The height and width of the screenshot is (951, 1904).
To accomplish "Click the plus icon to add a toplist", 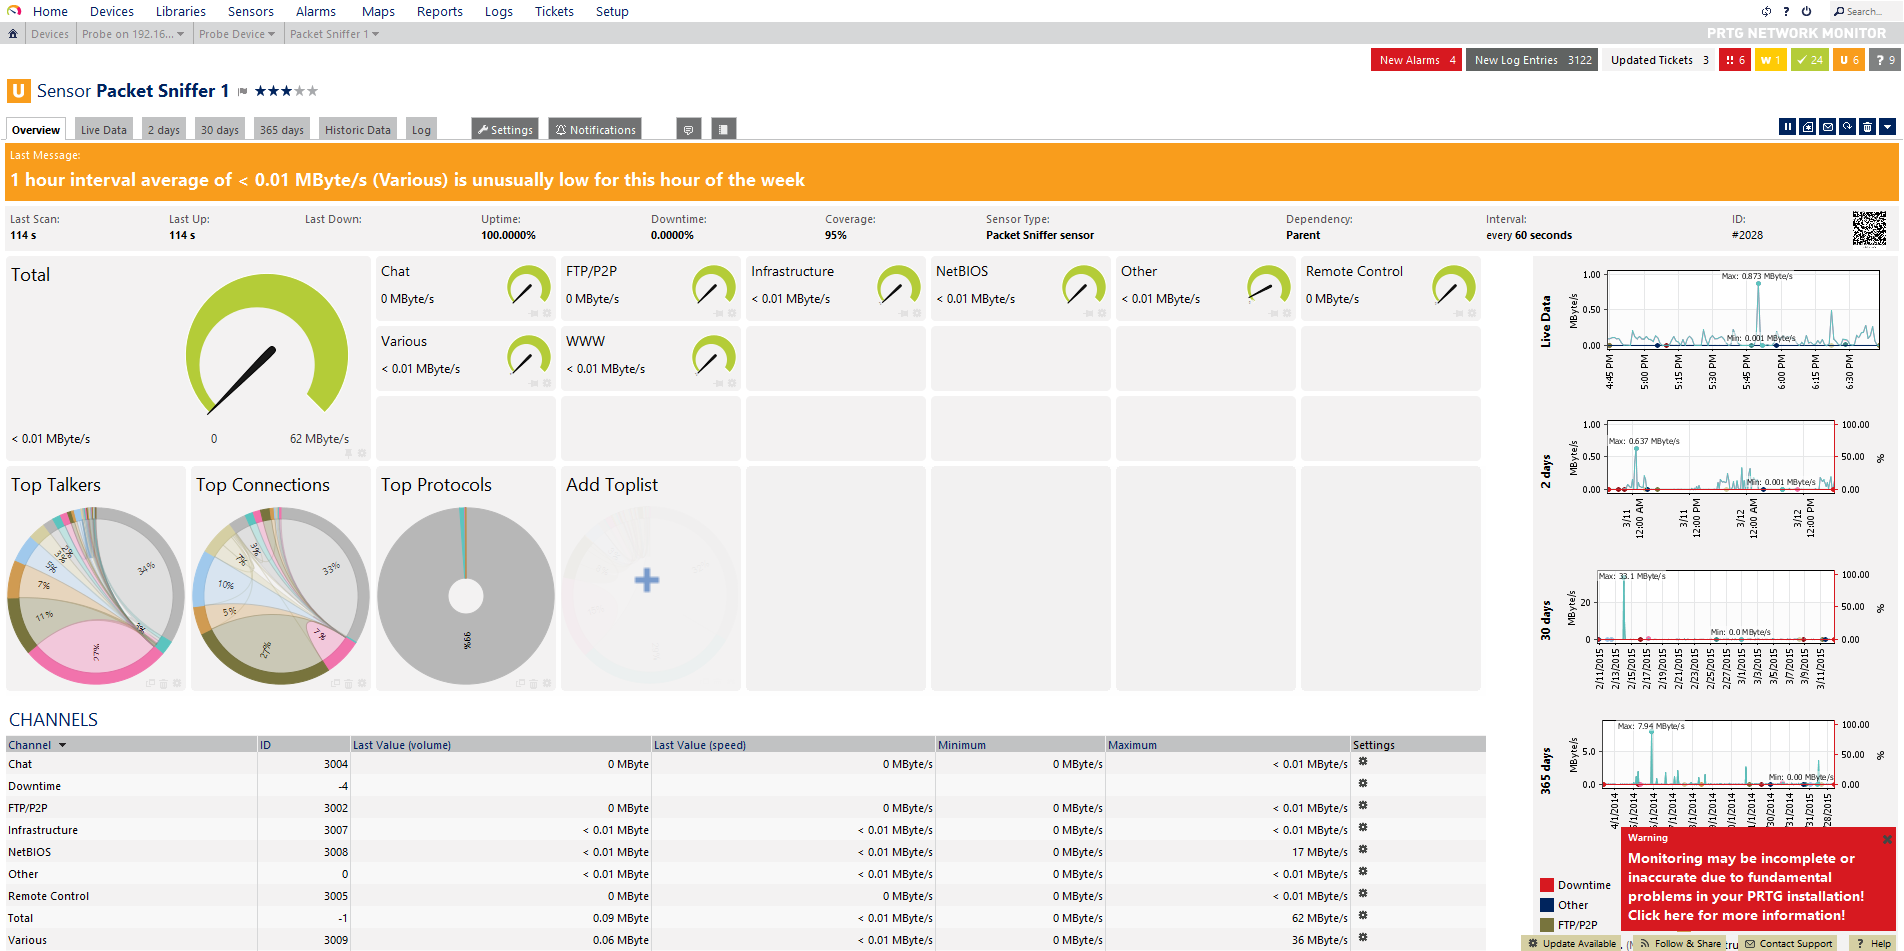I will [x=647, y=580].
